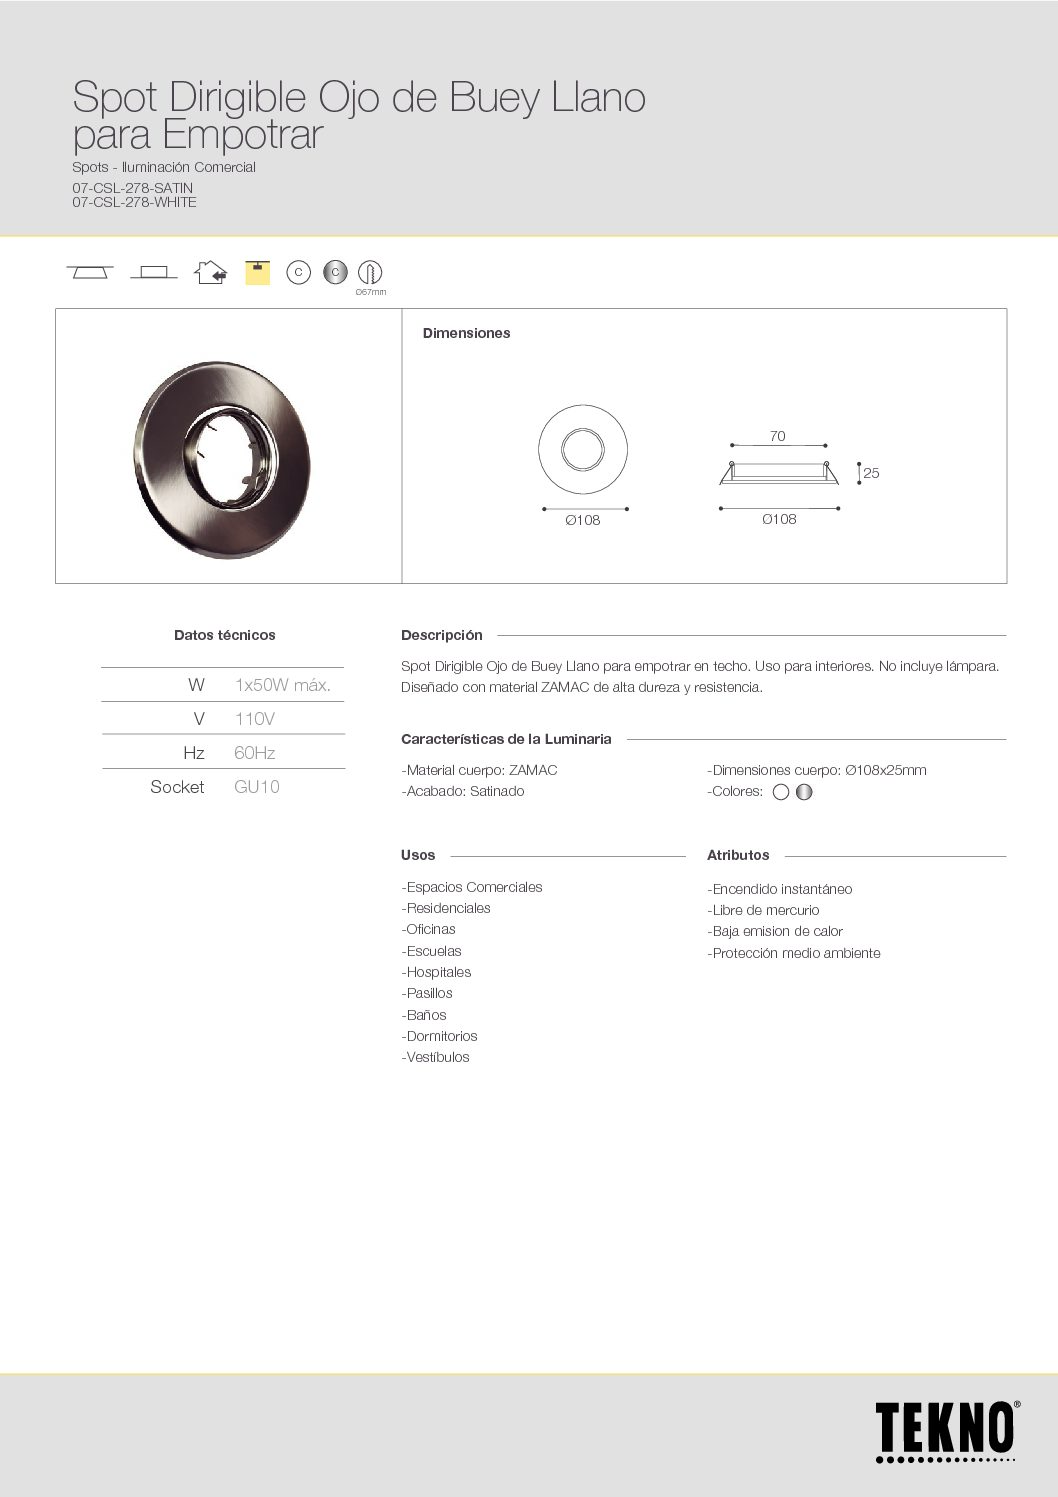Click '-Libre de mercurio' attribute
The image size is (1058, 1497).
(x=763, y=910)
